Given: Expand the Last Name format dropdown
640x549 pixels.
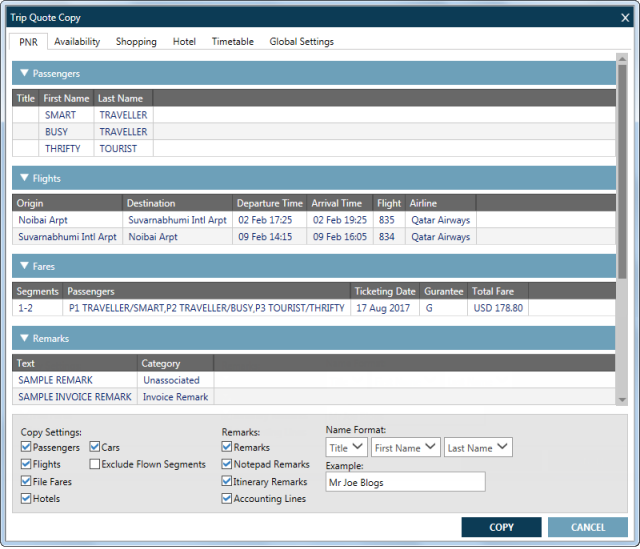Looking at the screenshot, I should (478, 448).
